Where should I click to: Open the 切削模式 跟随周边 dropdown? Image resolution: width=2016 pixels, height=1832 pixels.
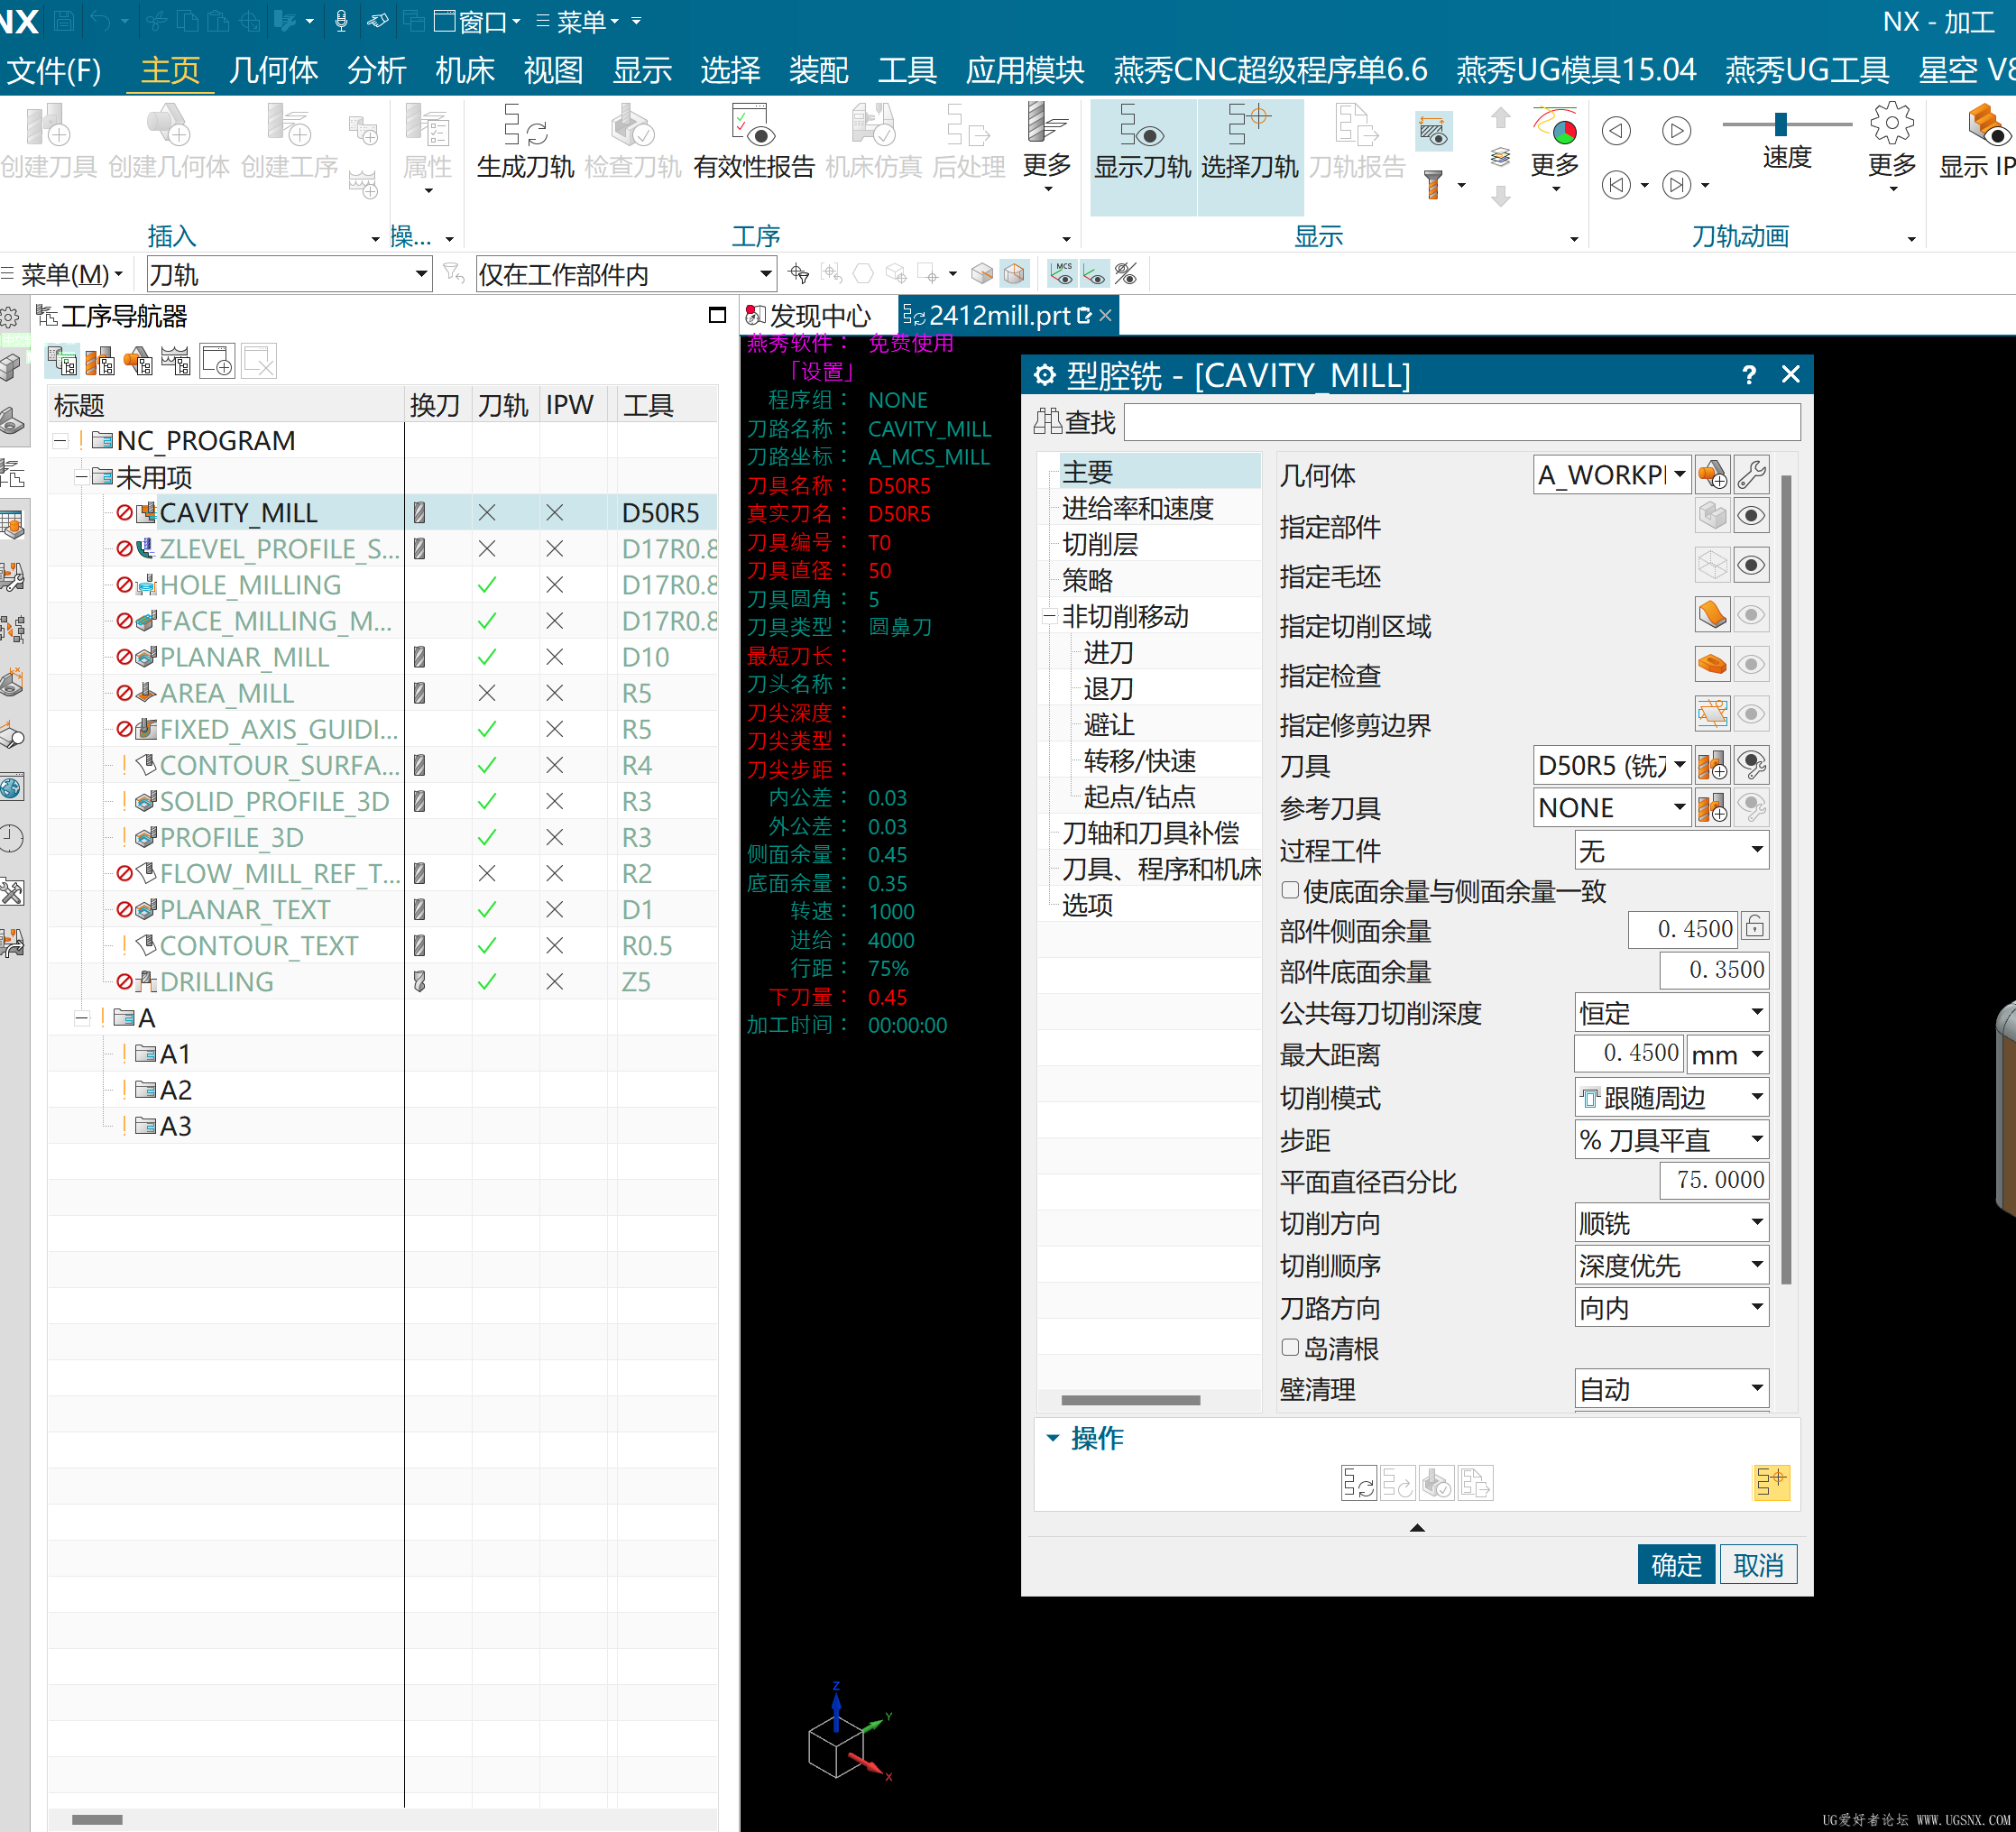click(1671, 1097)
